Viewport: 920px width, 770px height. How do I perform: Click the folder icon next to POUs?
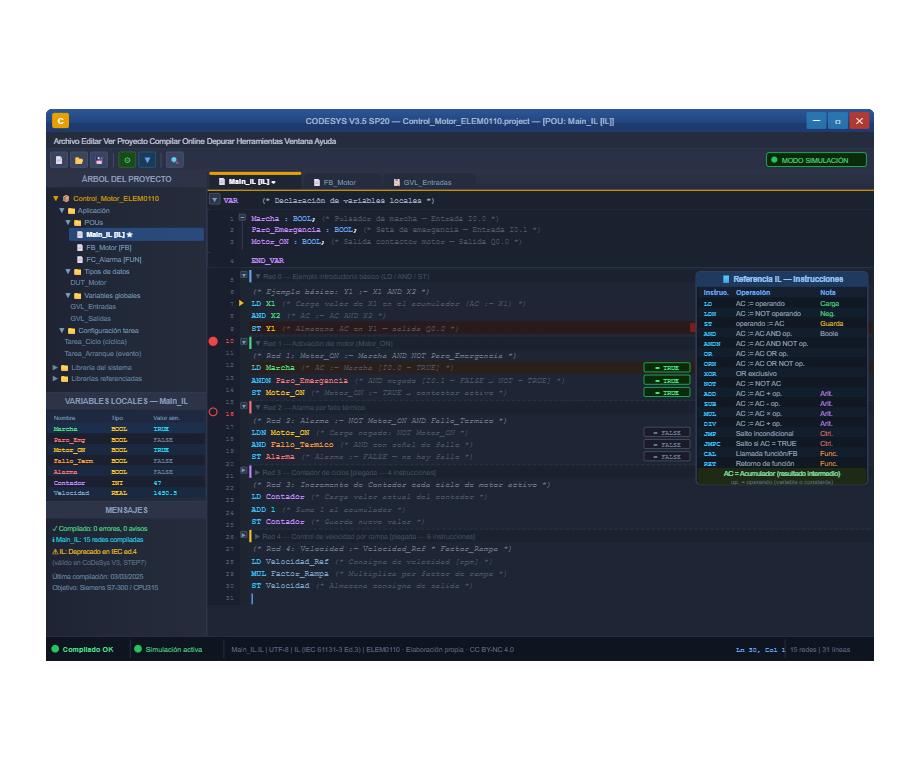pyautogui.click(x=77, y=222)
